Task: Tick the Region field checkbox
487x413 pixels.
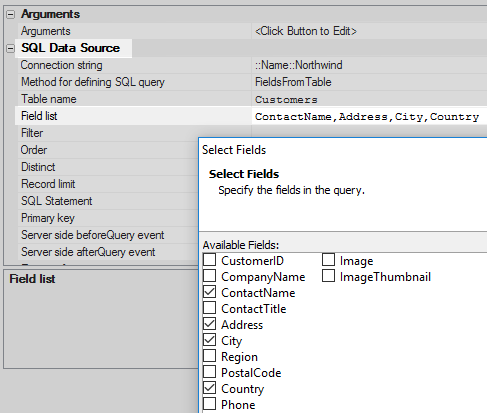Action: [209, 356]
